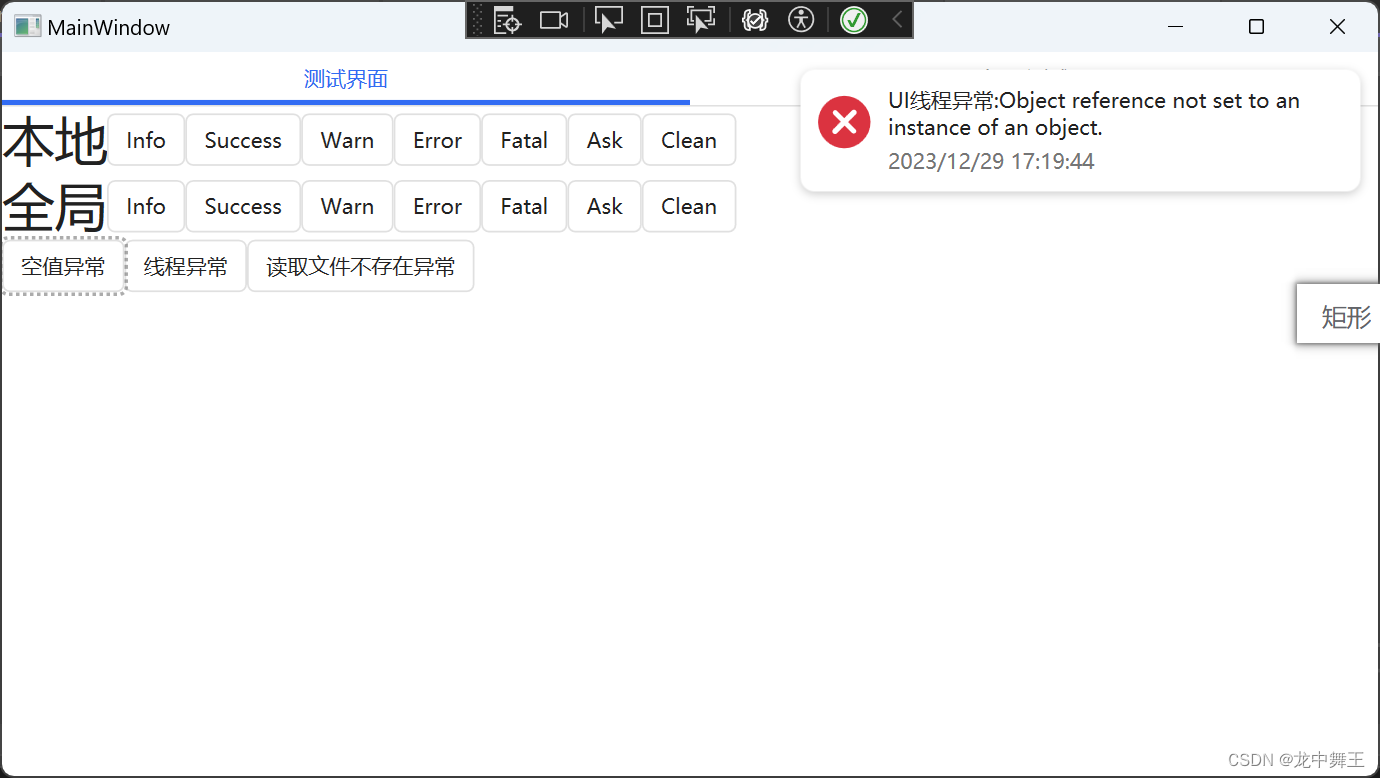Screen dimensions: 1380x778
Task: Click Warn button in 全局 row
Action: [347, 206]
